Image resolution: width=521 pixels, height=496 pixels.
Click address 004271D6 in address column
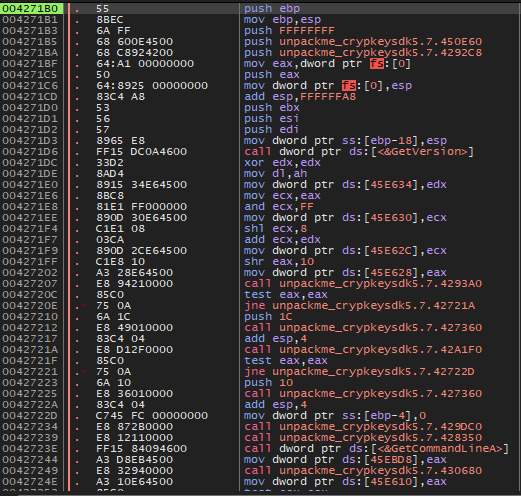[30, 151]
